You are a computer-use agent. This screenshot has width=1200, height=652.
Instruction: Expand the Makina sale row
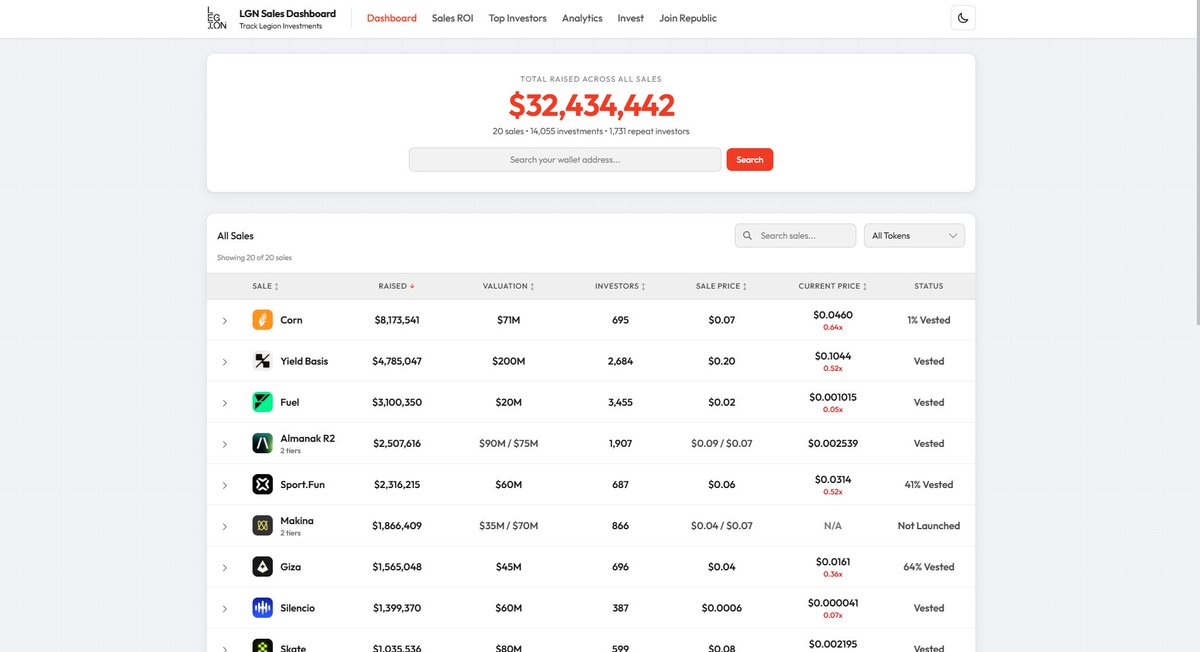click(x=224, y=526)
